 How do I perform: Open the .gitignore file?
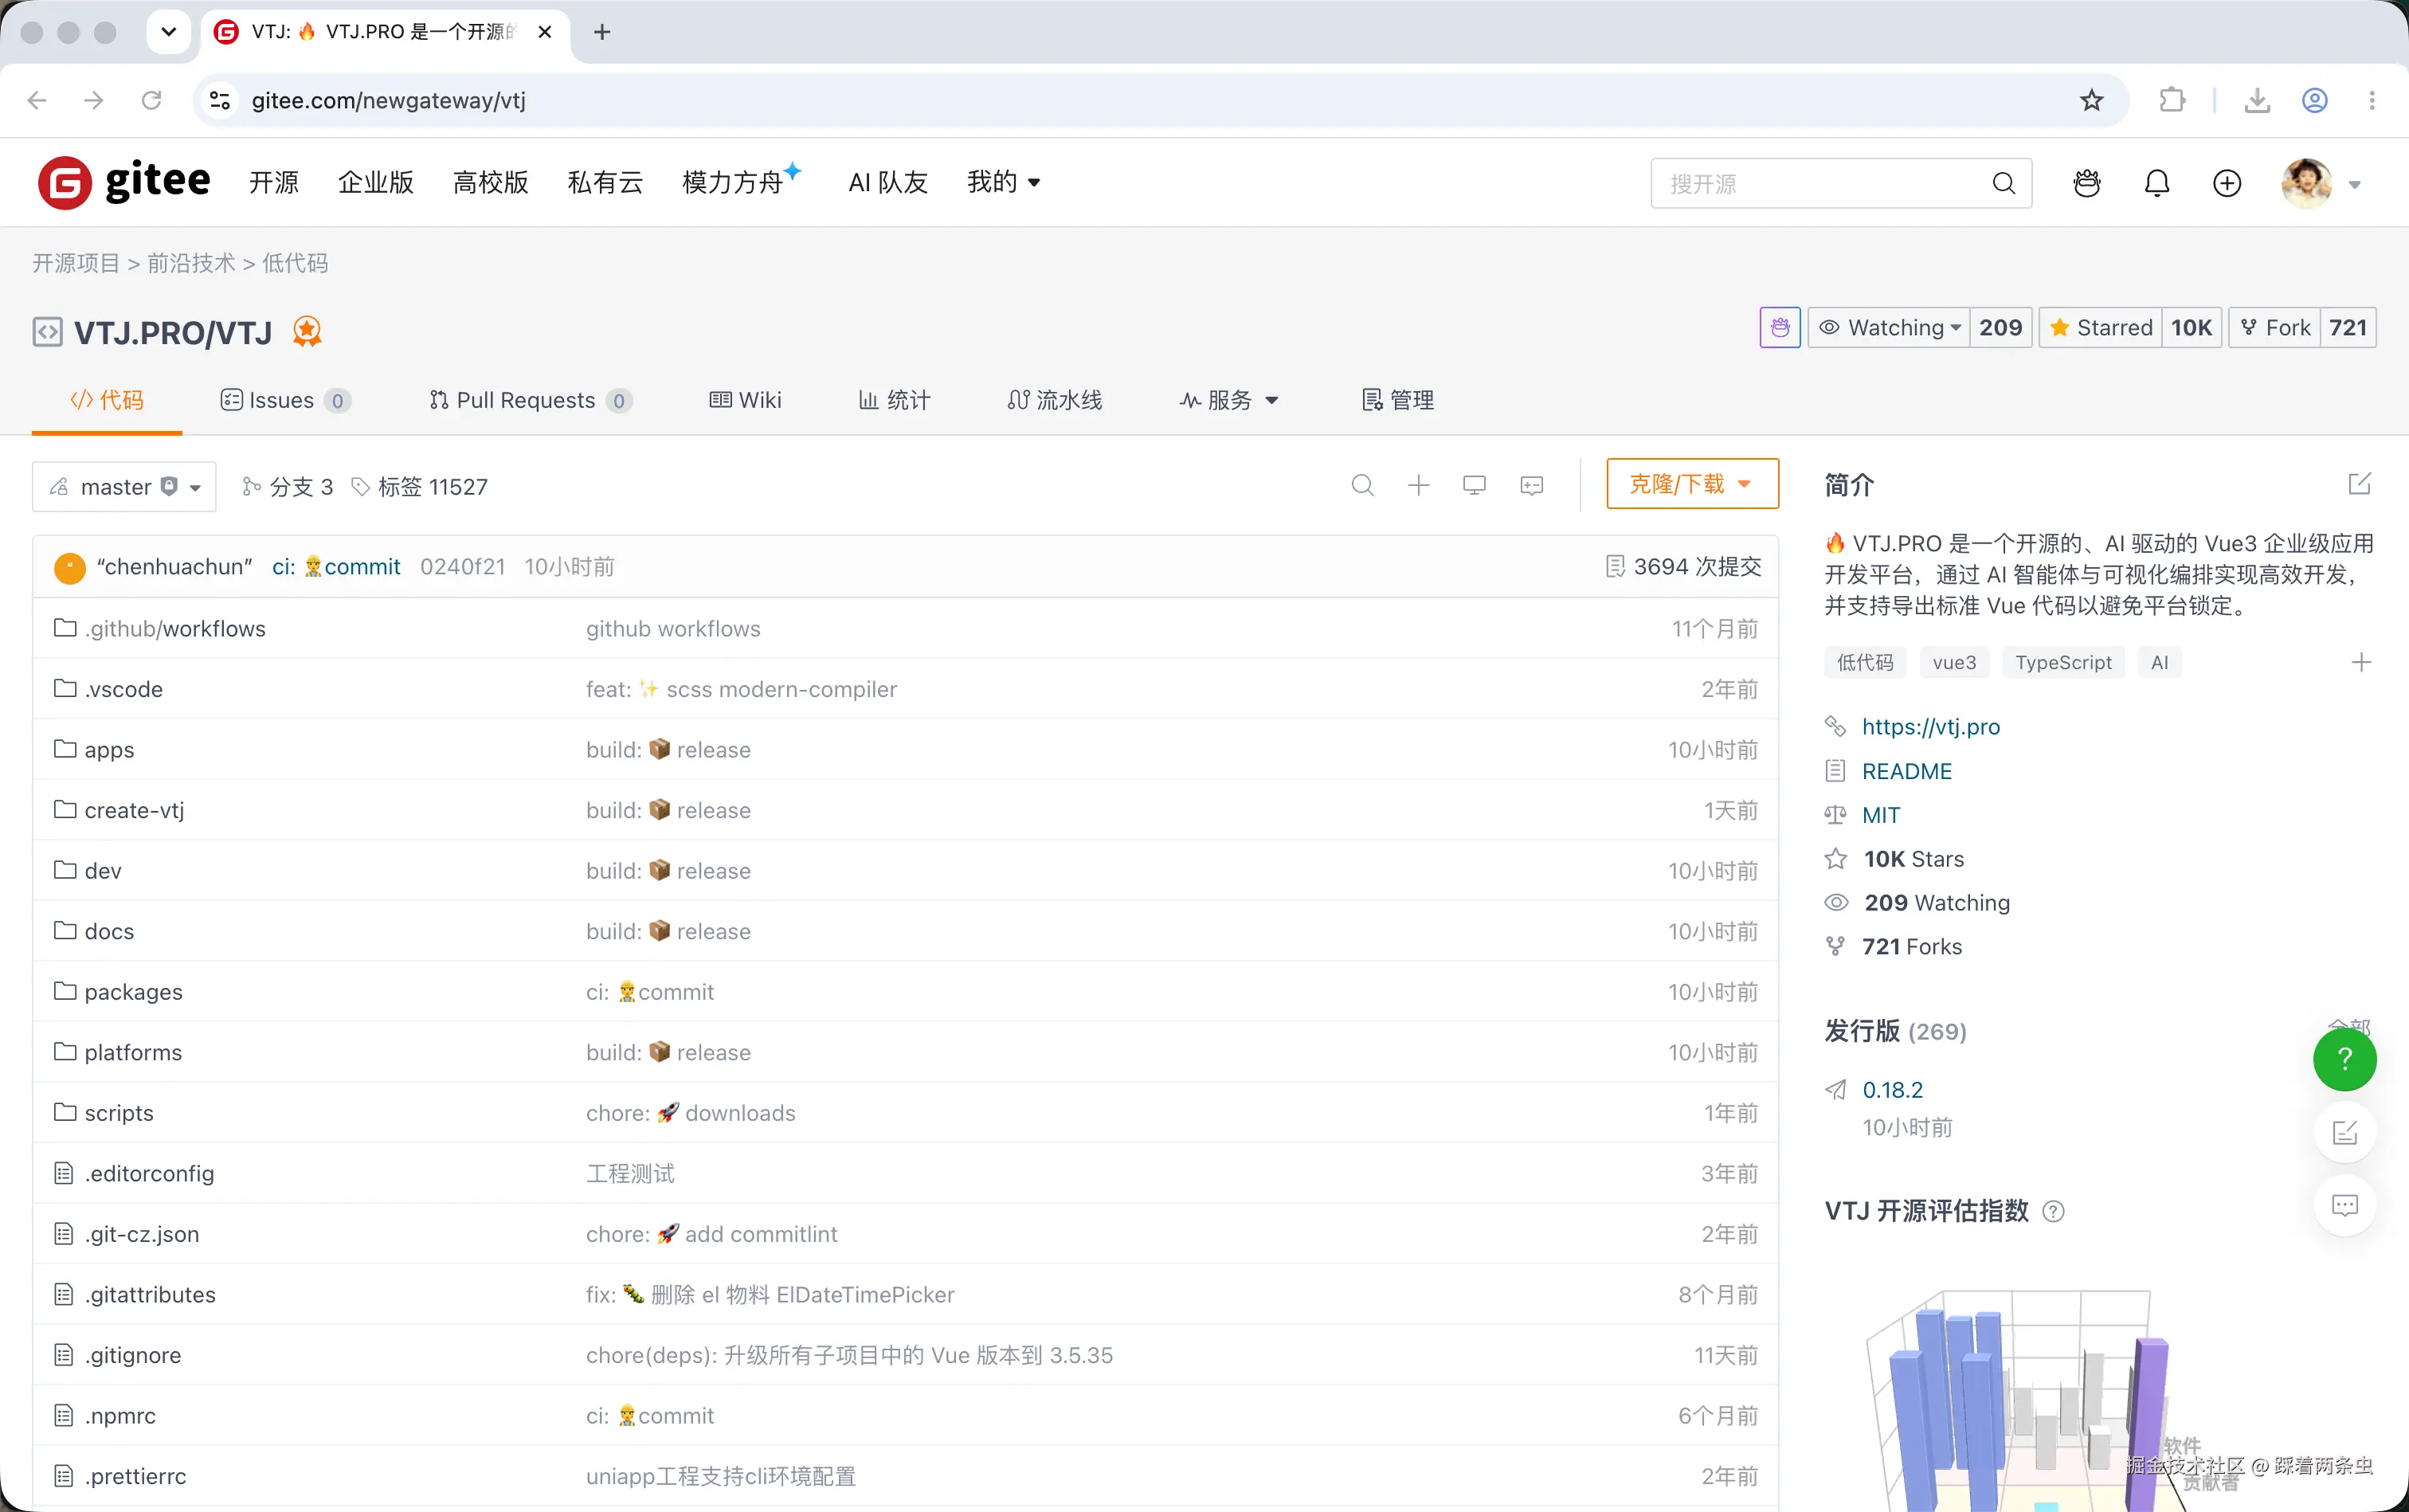(133, 1355)
